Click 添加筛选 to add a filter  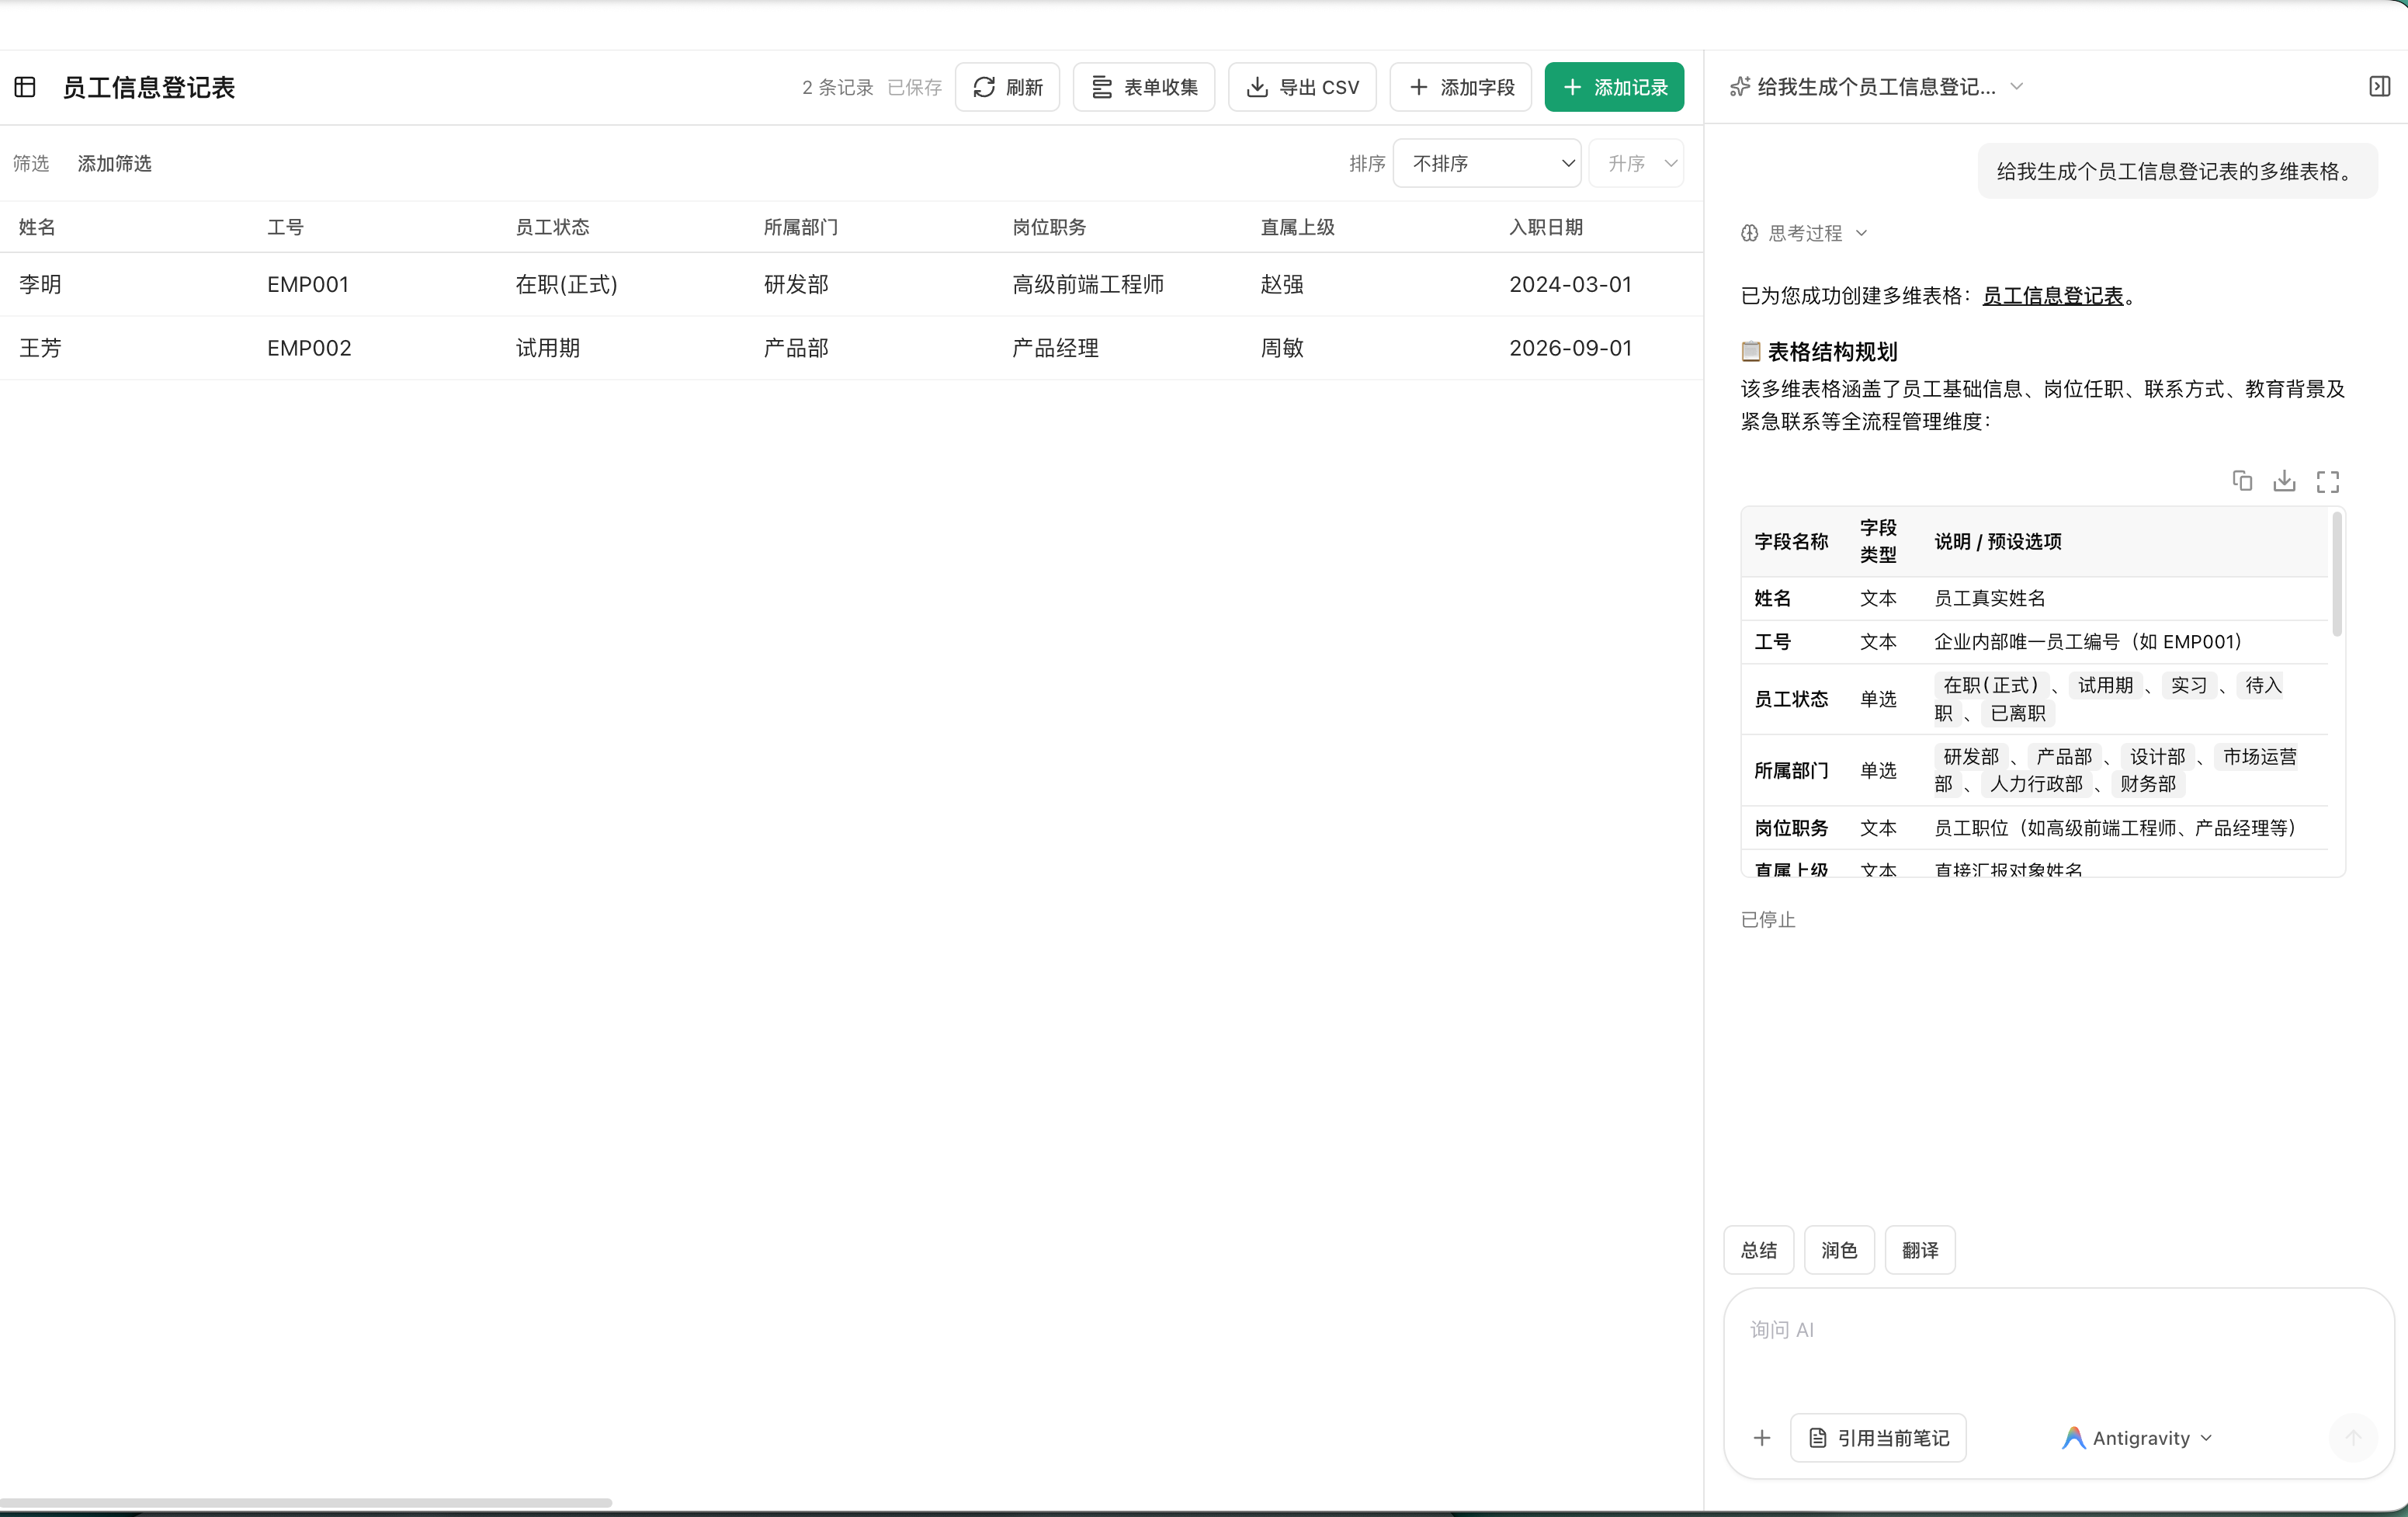tap(115, 163)
